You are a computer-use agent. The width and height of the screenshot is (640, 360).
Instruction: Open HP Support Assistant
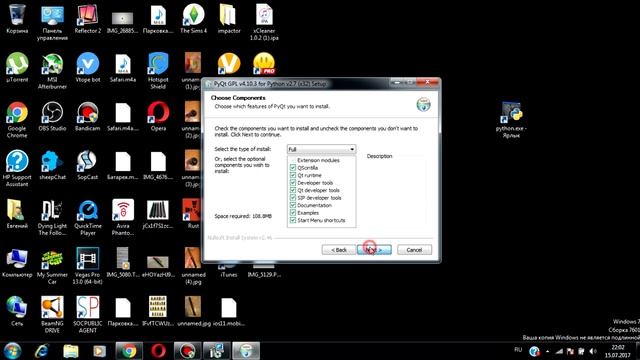(17, 169)
